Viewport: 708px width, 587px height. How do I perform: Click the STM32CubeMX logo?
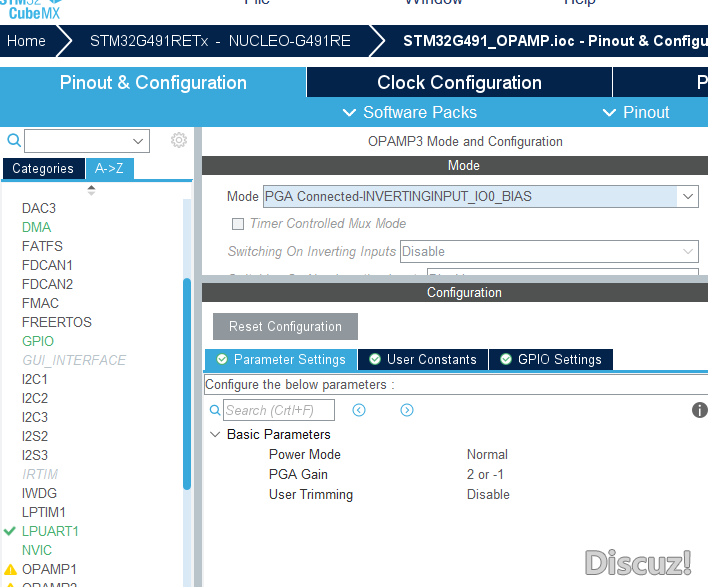[30, 9]
